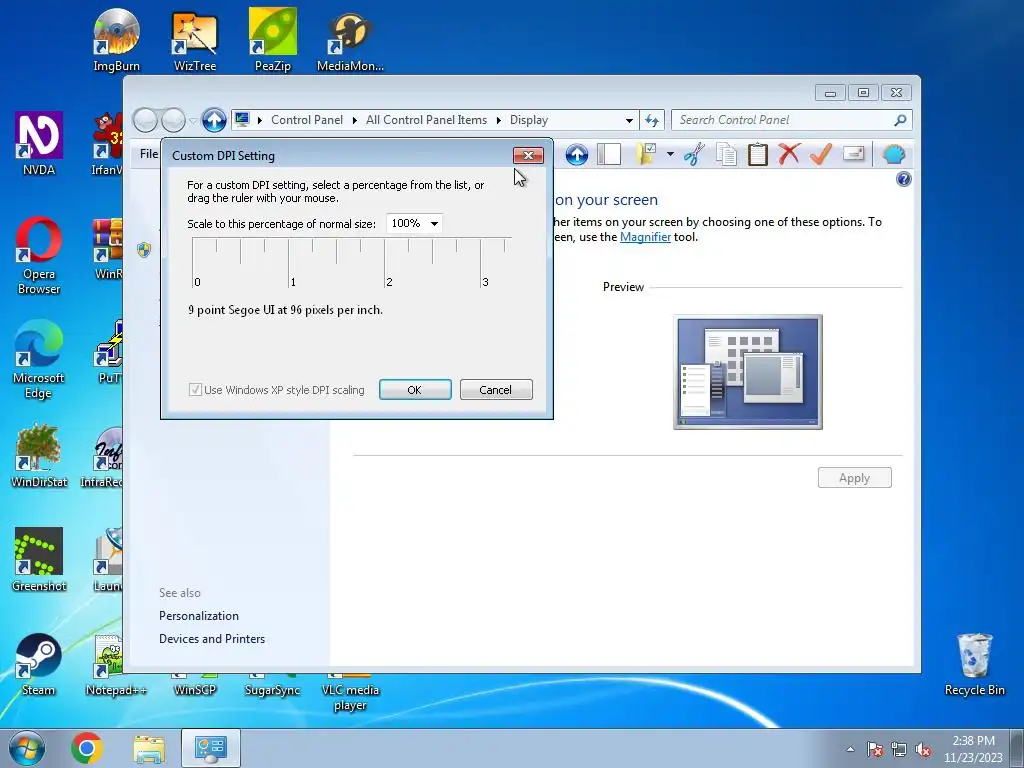Click the Display preview thumbnail
The image size is (1024, 768).
(x=748, y=372)
